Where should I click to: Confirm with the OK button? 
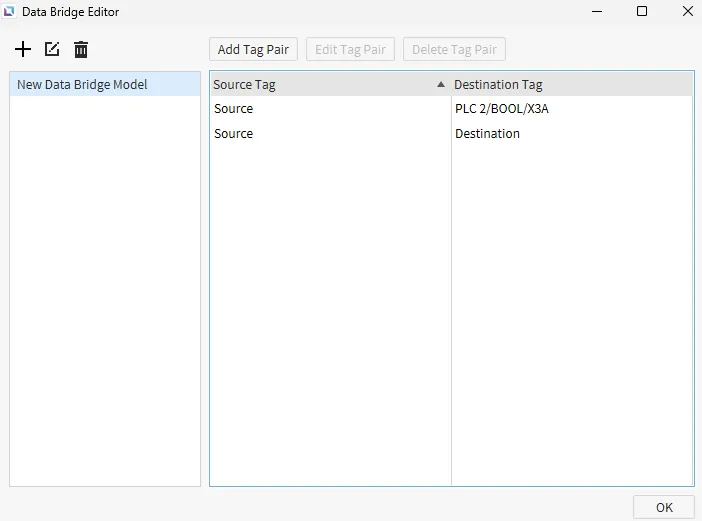[664, 507]
